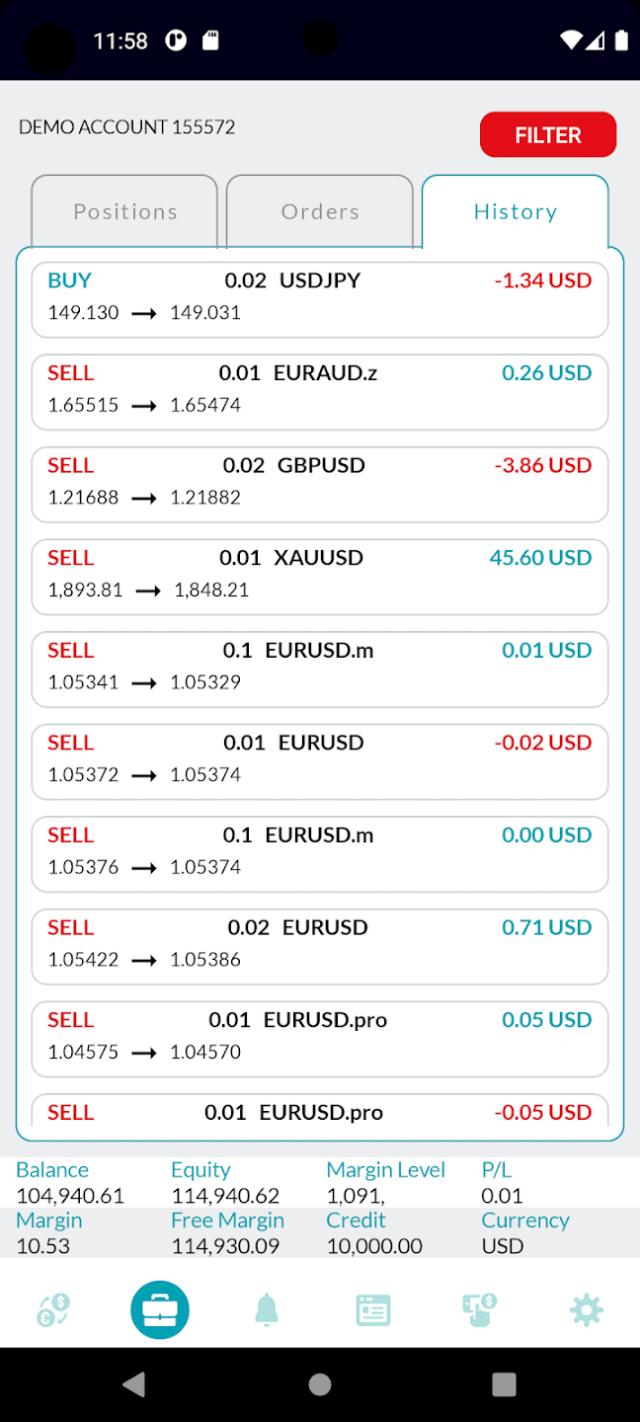Select the EURUSD 0.02 lot trade at 0.71 USD
Screen dimensions: 640x1422
coord(320,947)
